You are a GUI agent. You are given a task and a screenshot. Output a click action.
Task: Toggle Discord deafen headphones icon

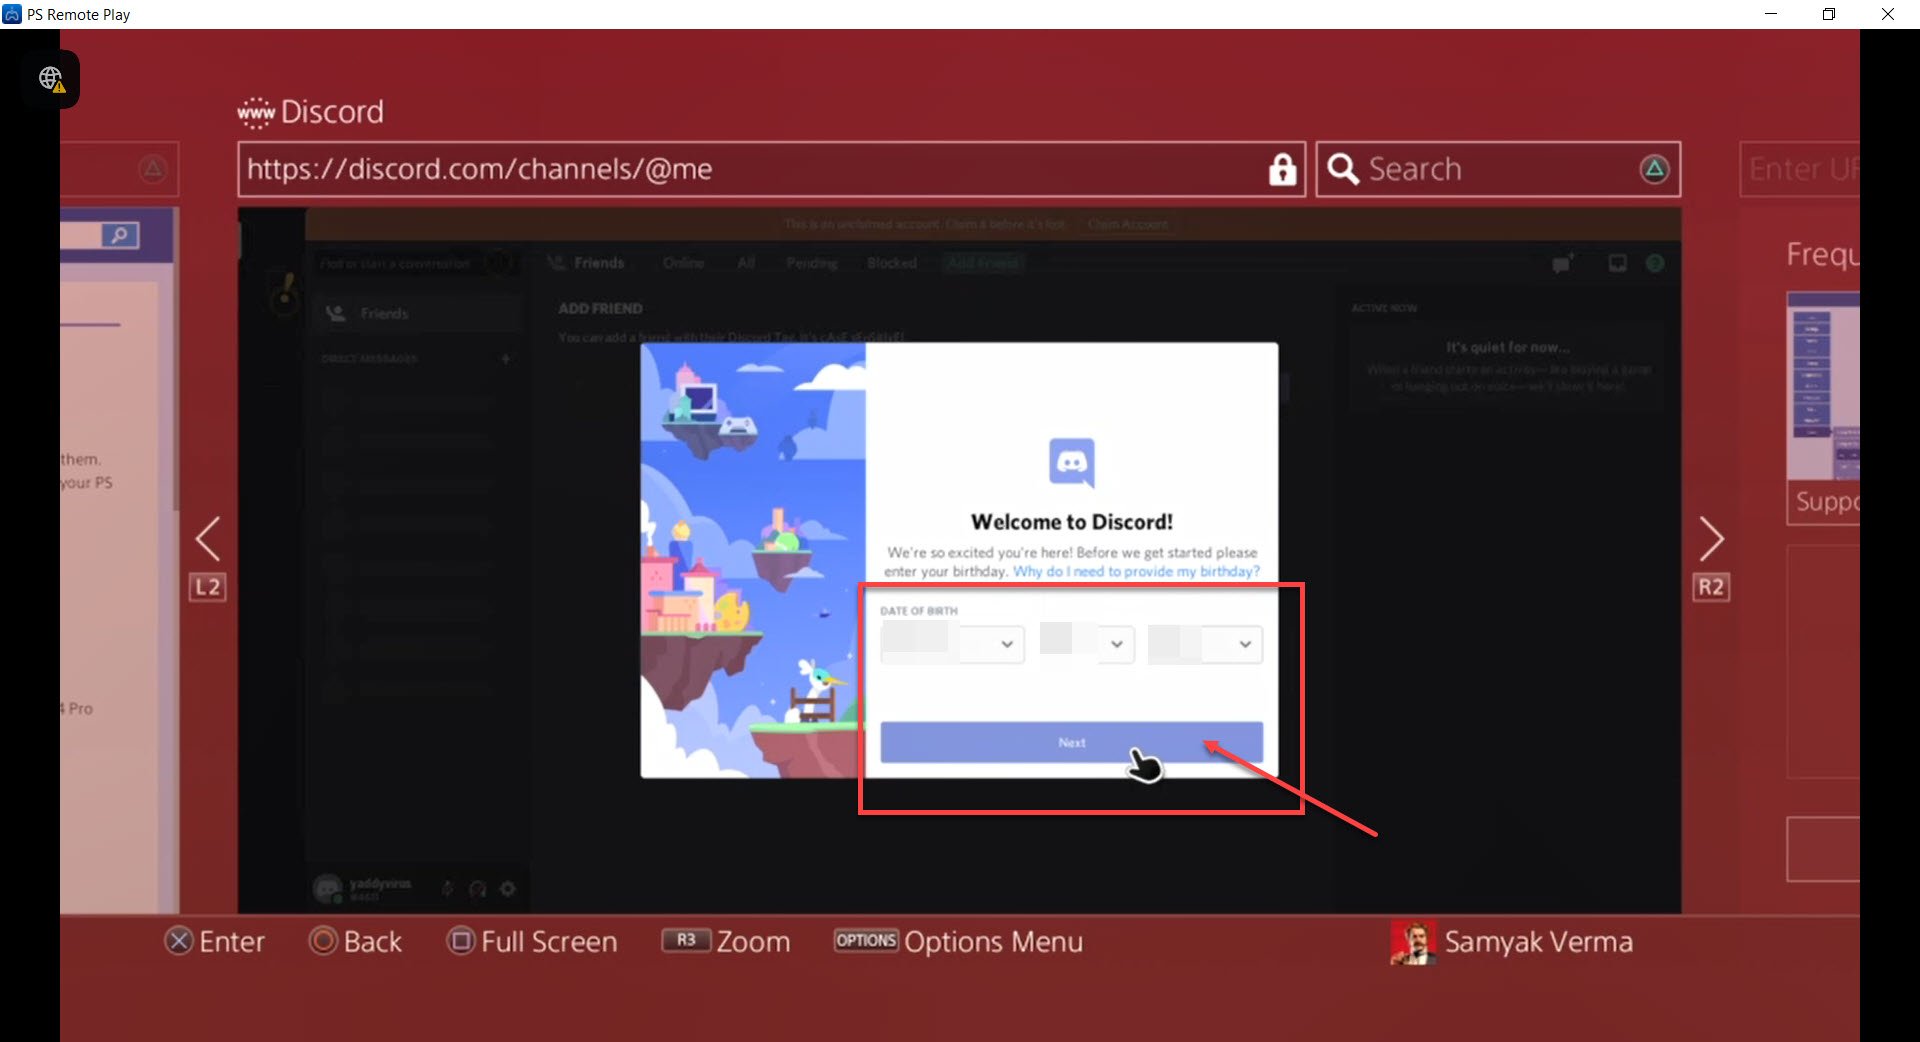tap(478, 888)
